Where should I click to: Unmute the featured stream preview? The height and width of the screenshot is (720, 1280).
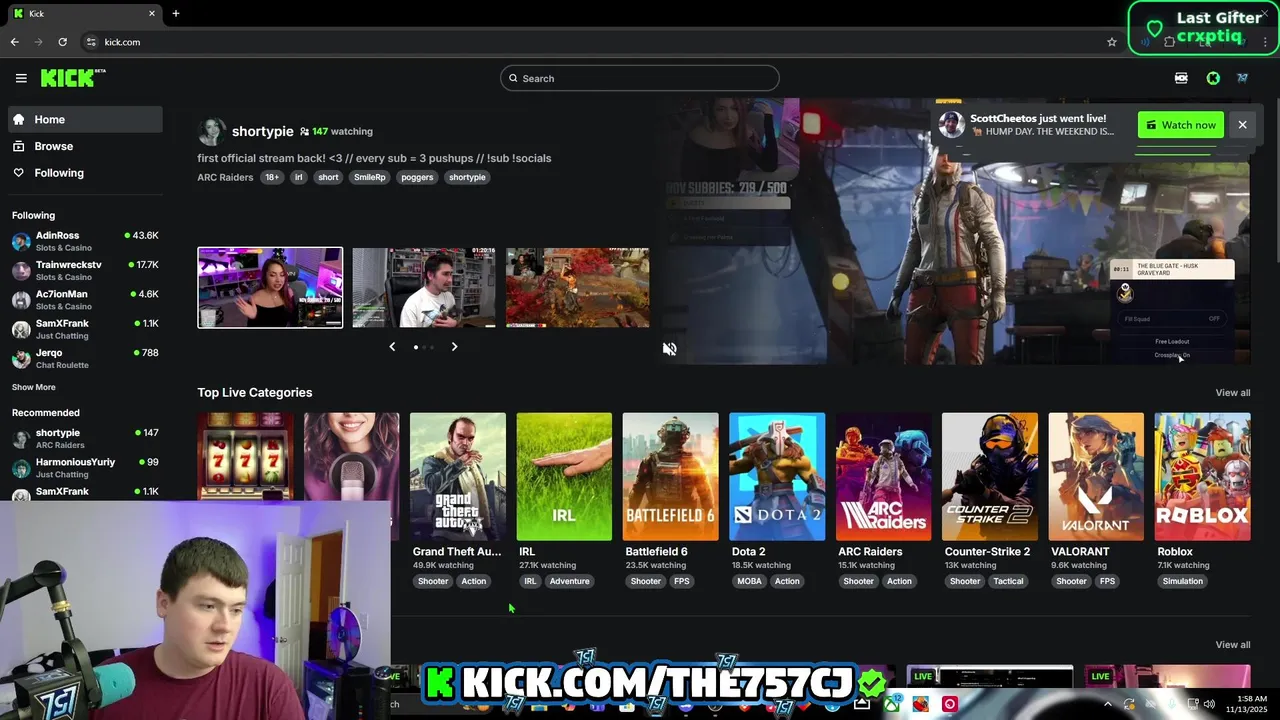(670, 348)
